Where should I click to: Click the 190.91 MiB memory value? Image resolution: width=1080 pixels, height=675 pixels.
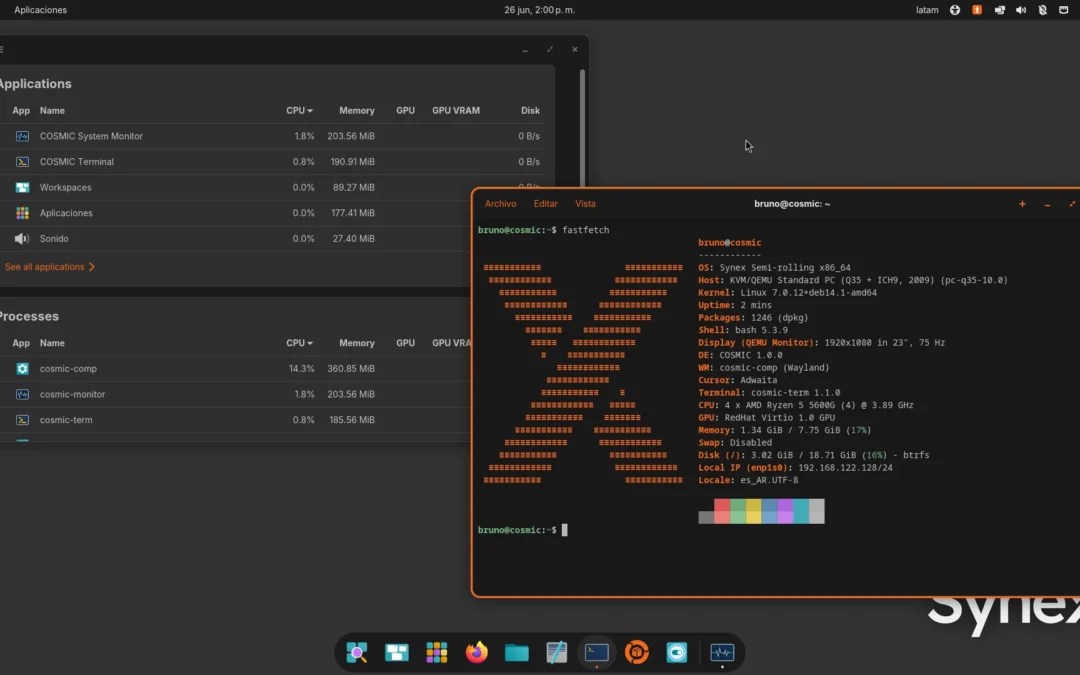click(353, 162)
